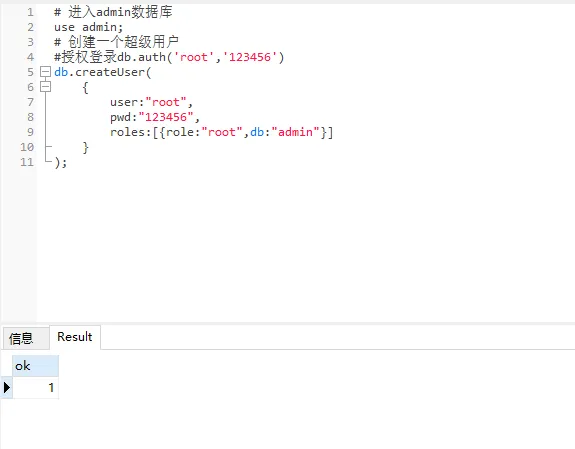Click the user "root" string value
This screenshot has width=575, height=449.
166,102
